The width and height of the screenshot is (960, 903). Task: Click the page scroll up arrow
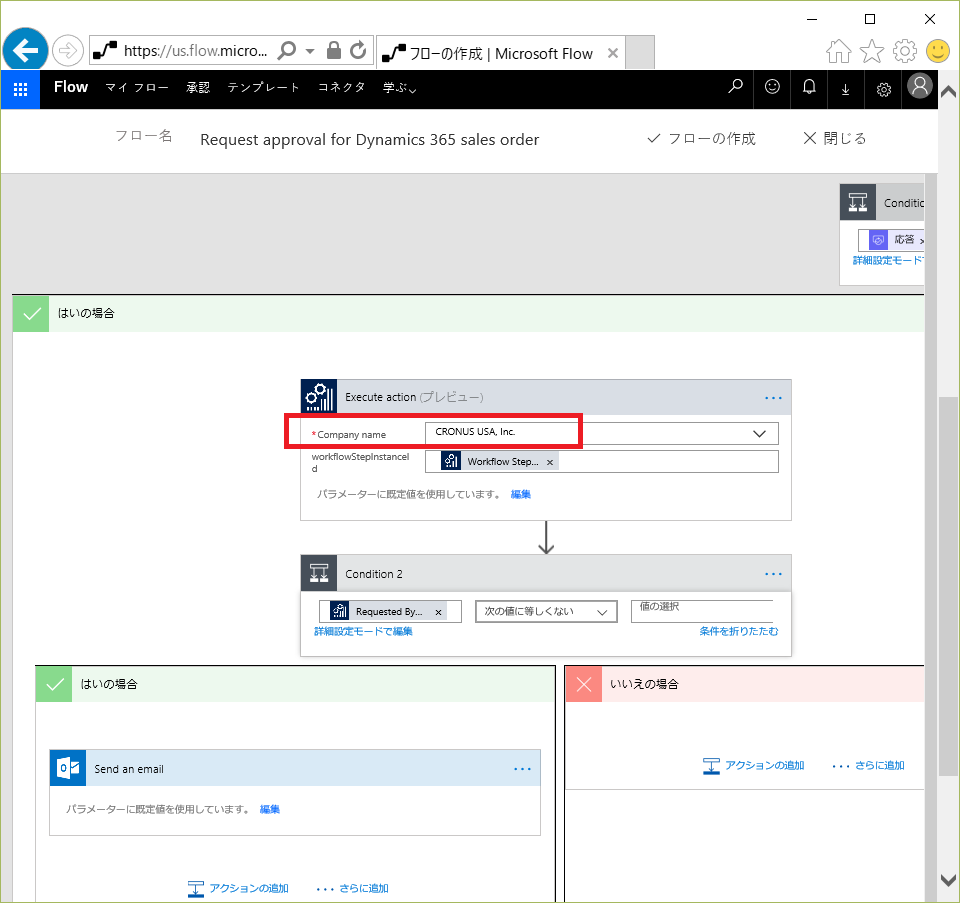[948, 92]
